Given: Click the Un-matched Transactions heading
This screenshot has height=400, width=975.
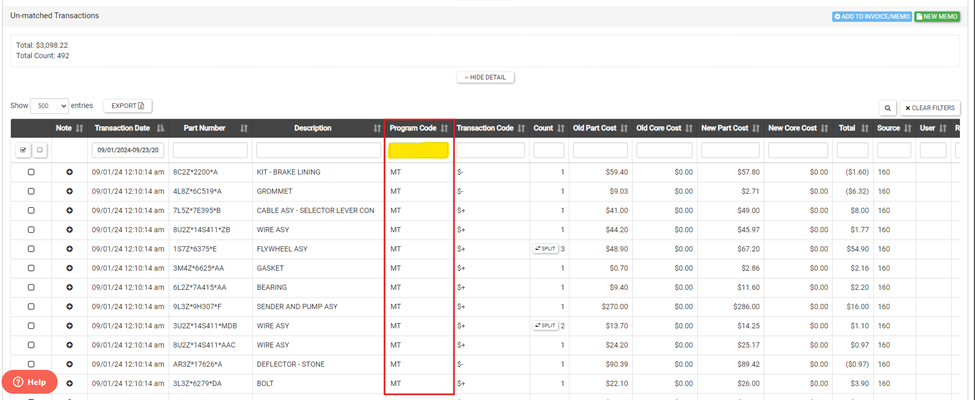Looking at the screenshot, I should (55, 15).
